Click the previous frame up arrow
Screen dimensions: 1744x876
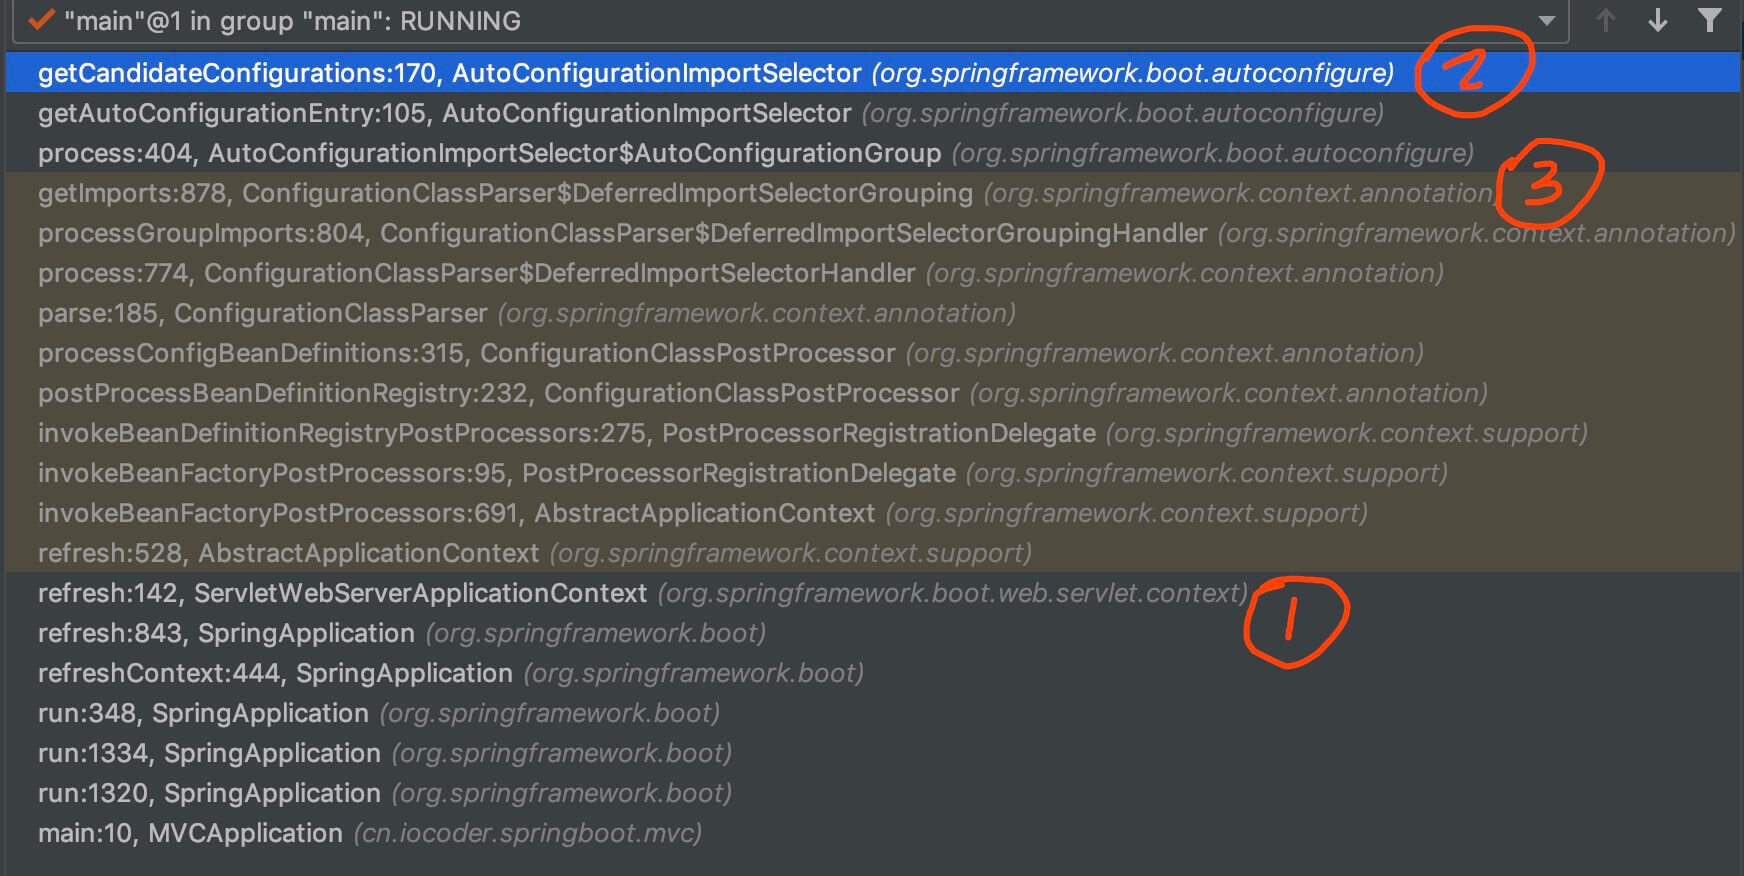click(x=1605, y=21)
